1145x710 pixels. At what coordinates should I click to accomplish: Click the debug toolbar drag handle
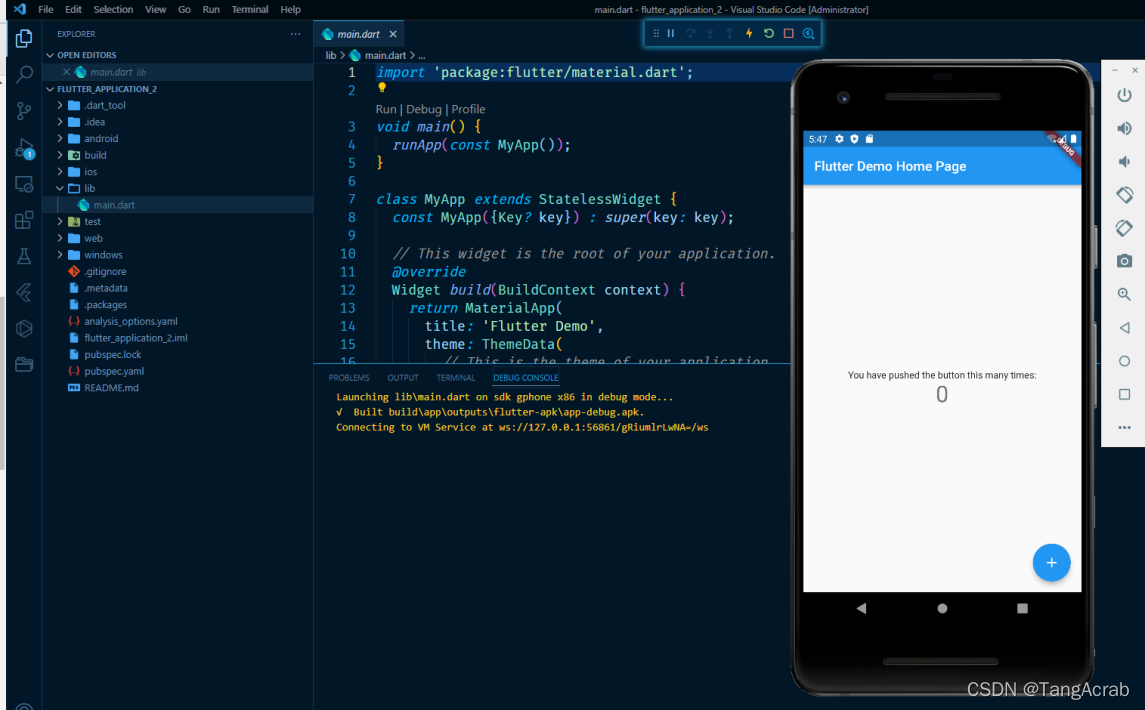(656, 34)
